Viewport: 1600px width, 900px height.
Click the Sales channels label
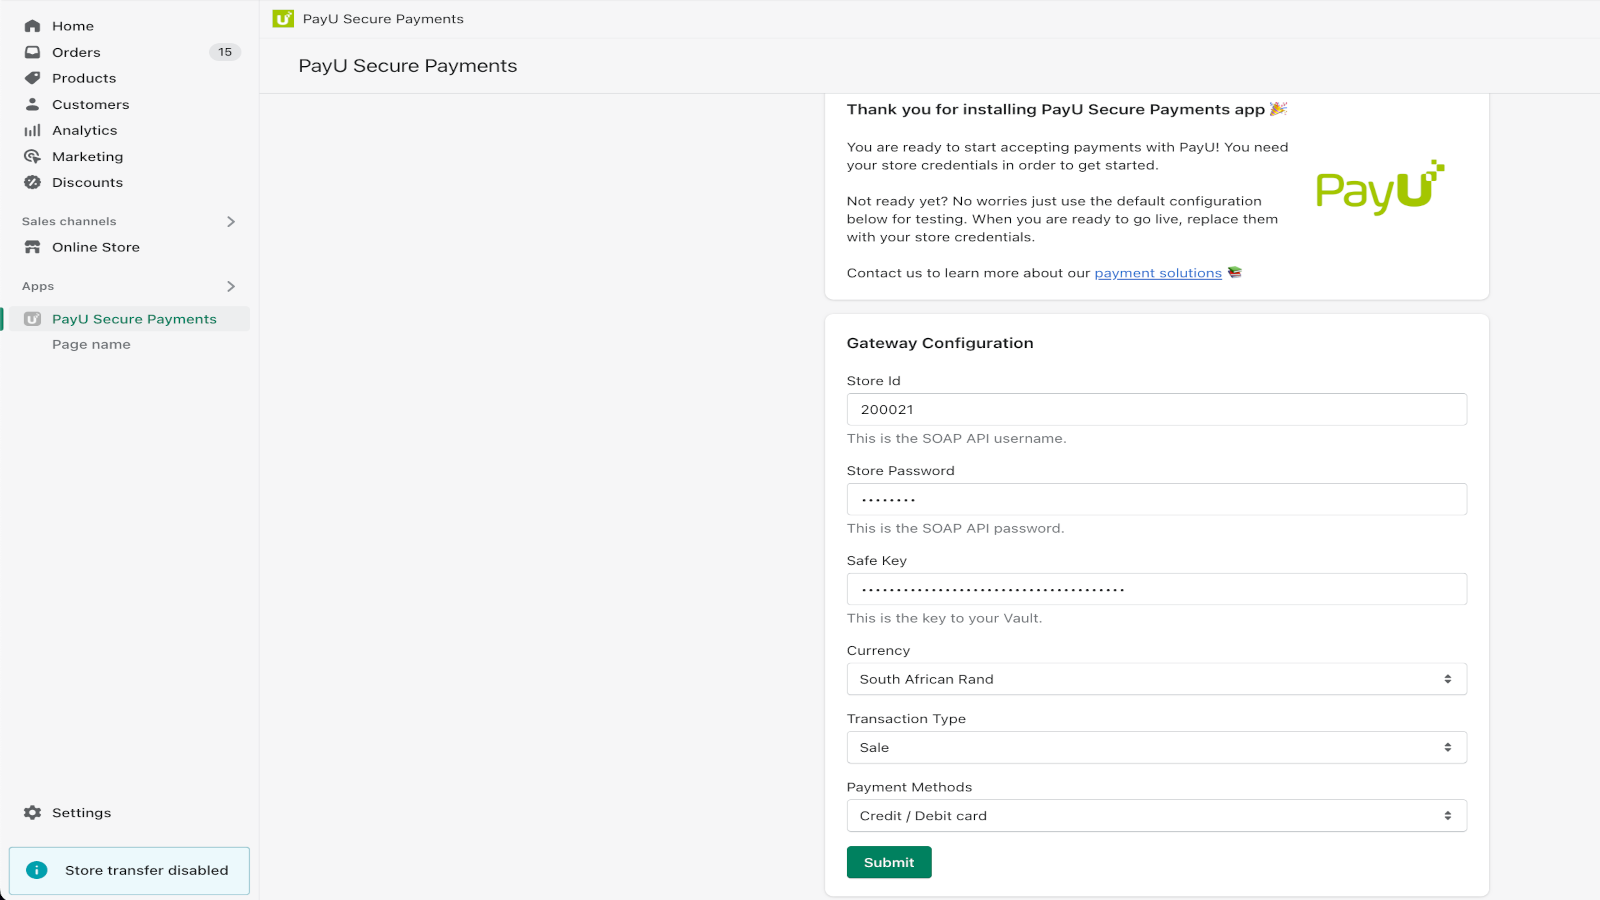click(69, 221)
